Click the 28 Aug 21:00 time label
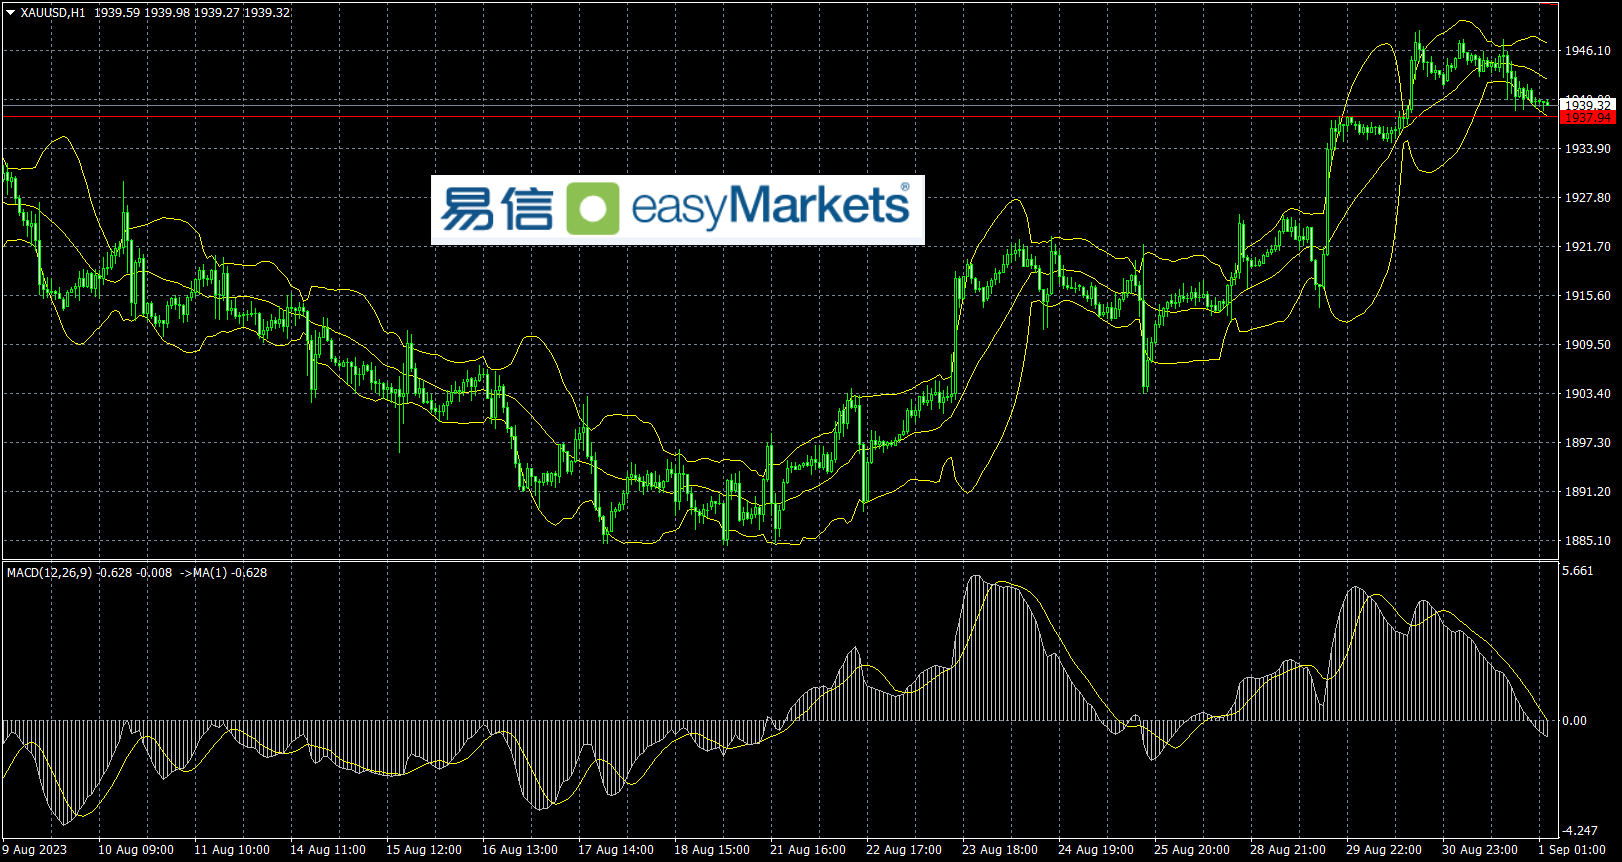1622x862 pixels. coord(1288,850)
